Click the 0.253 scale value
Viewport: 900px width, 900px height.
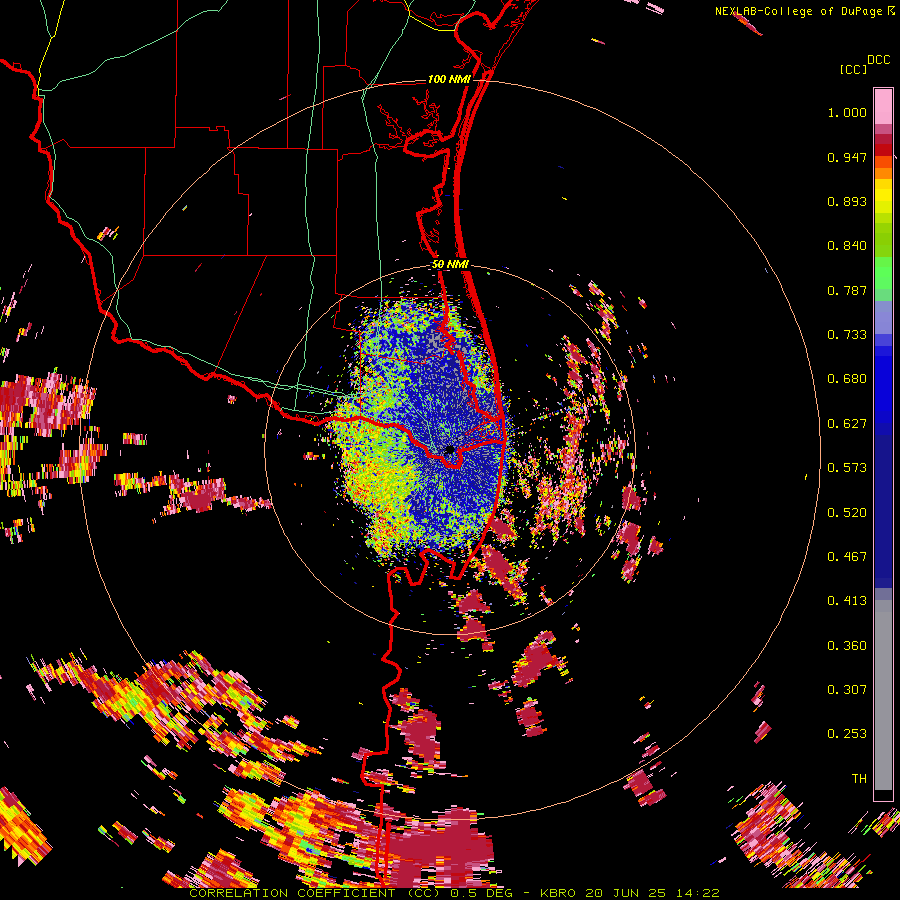(847, 734)
